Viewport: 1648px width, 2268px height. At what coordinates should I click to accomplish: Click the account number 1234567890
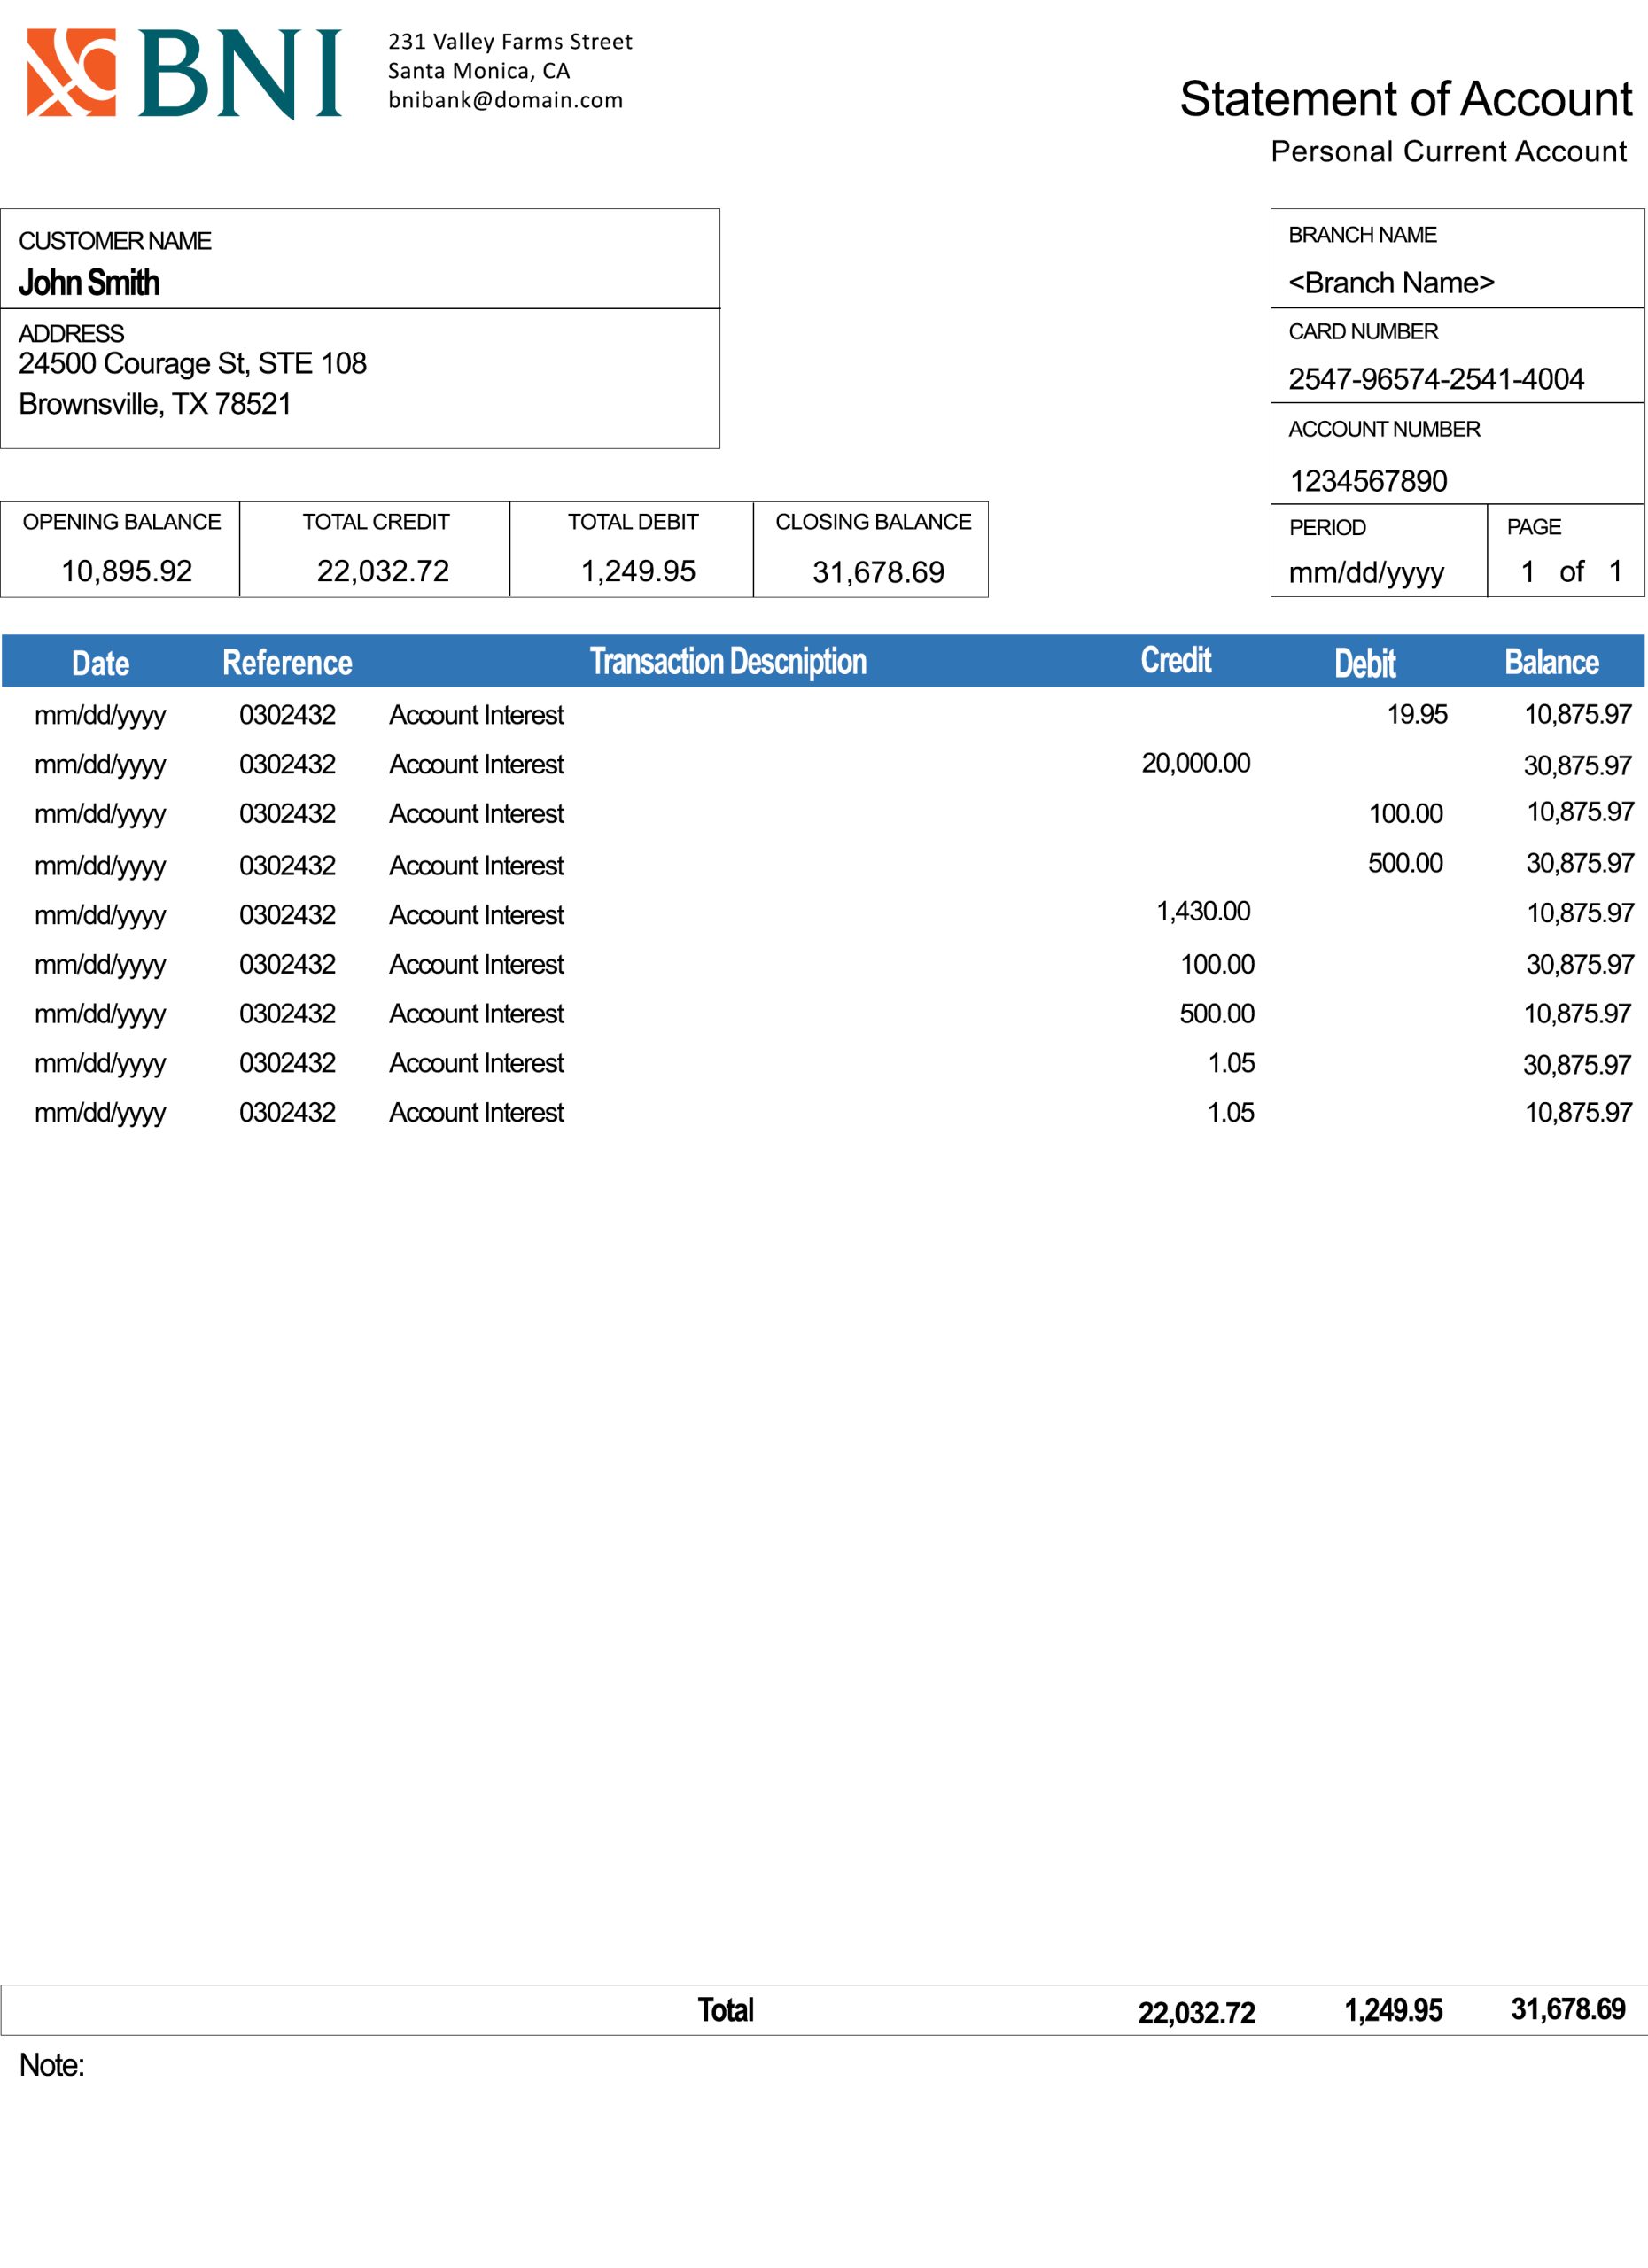click(1368, 481)
